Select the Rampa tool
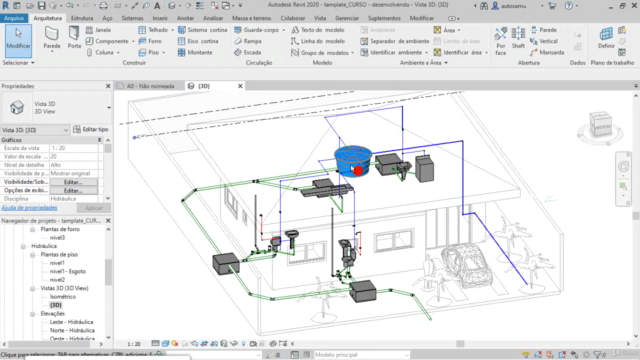 click(x=248, y=41)
